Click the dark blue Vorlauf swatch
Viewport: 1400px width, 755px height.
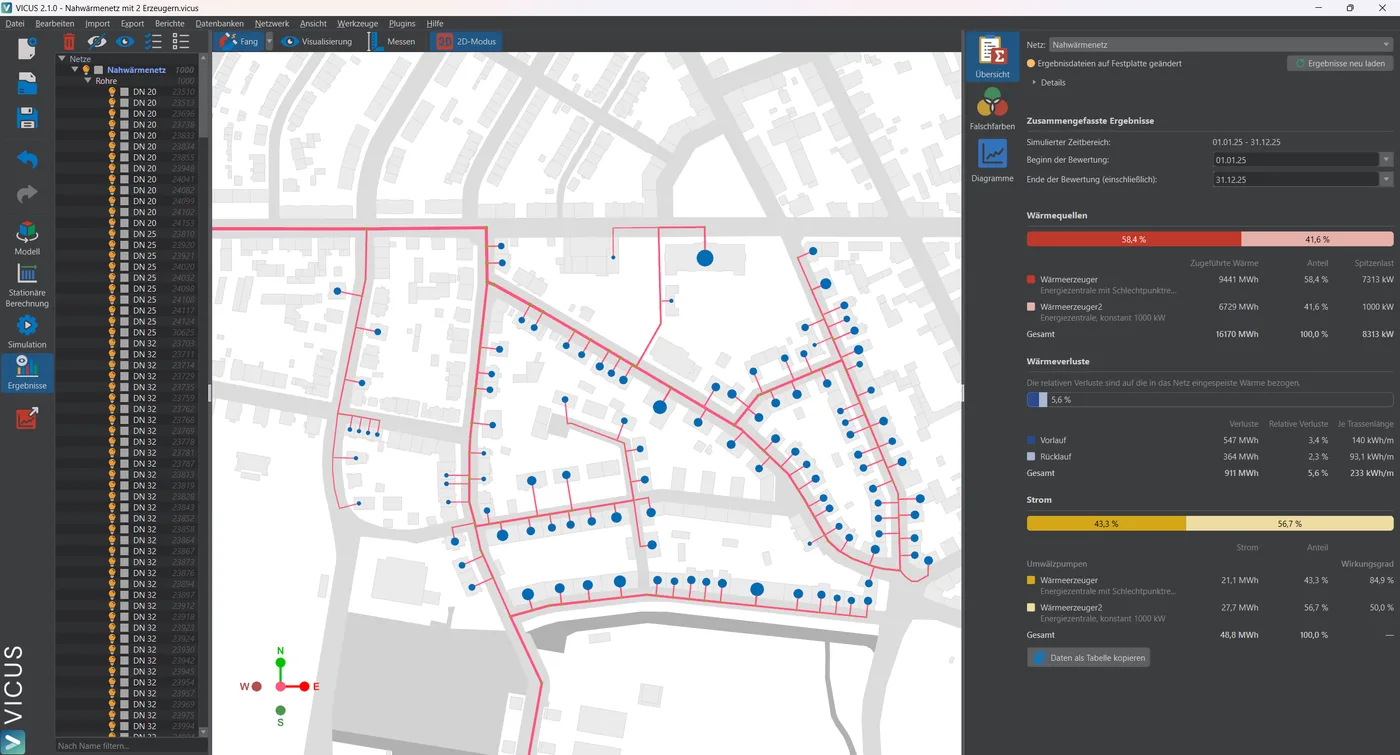click(x=1031, y=440)
